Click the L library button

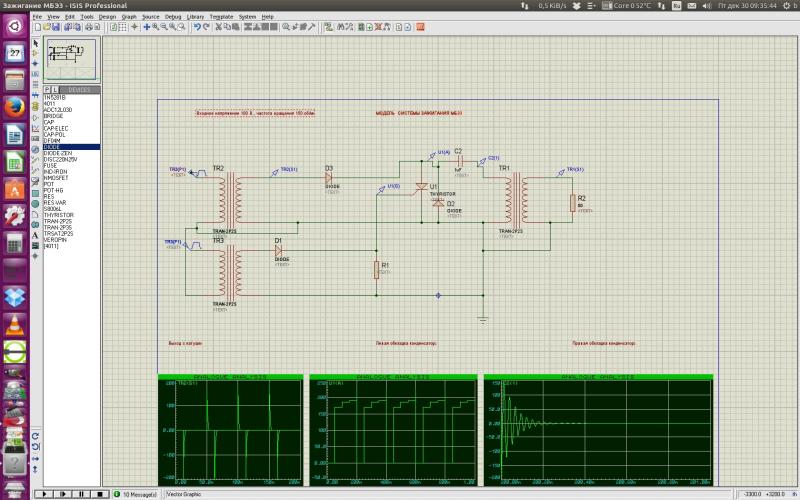click(53, 89)
